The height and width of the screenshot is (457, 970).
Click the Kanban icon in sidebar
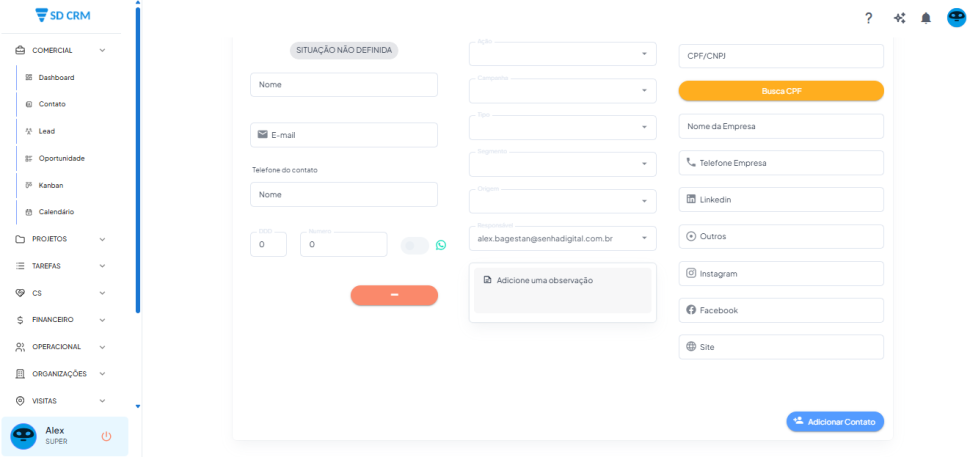click(x=29, y=185)
